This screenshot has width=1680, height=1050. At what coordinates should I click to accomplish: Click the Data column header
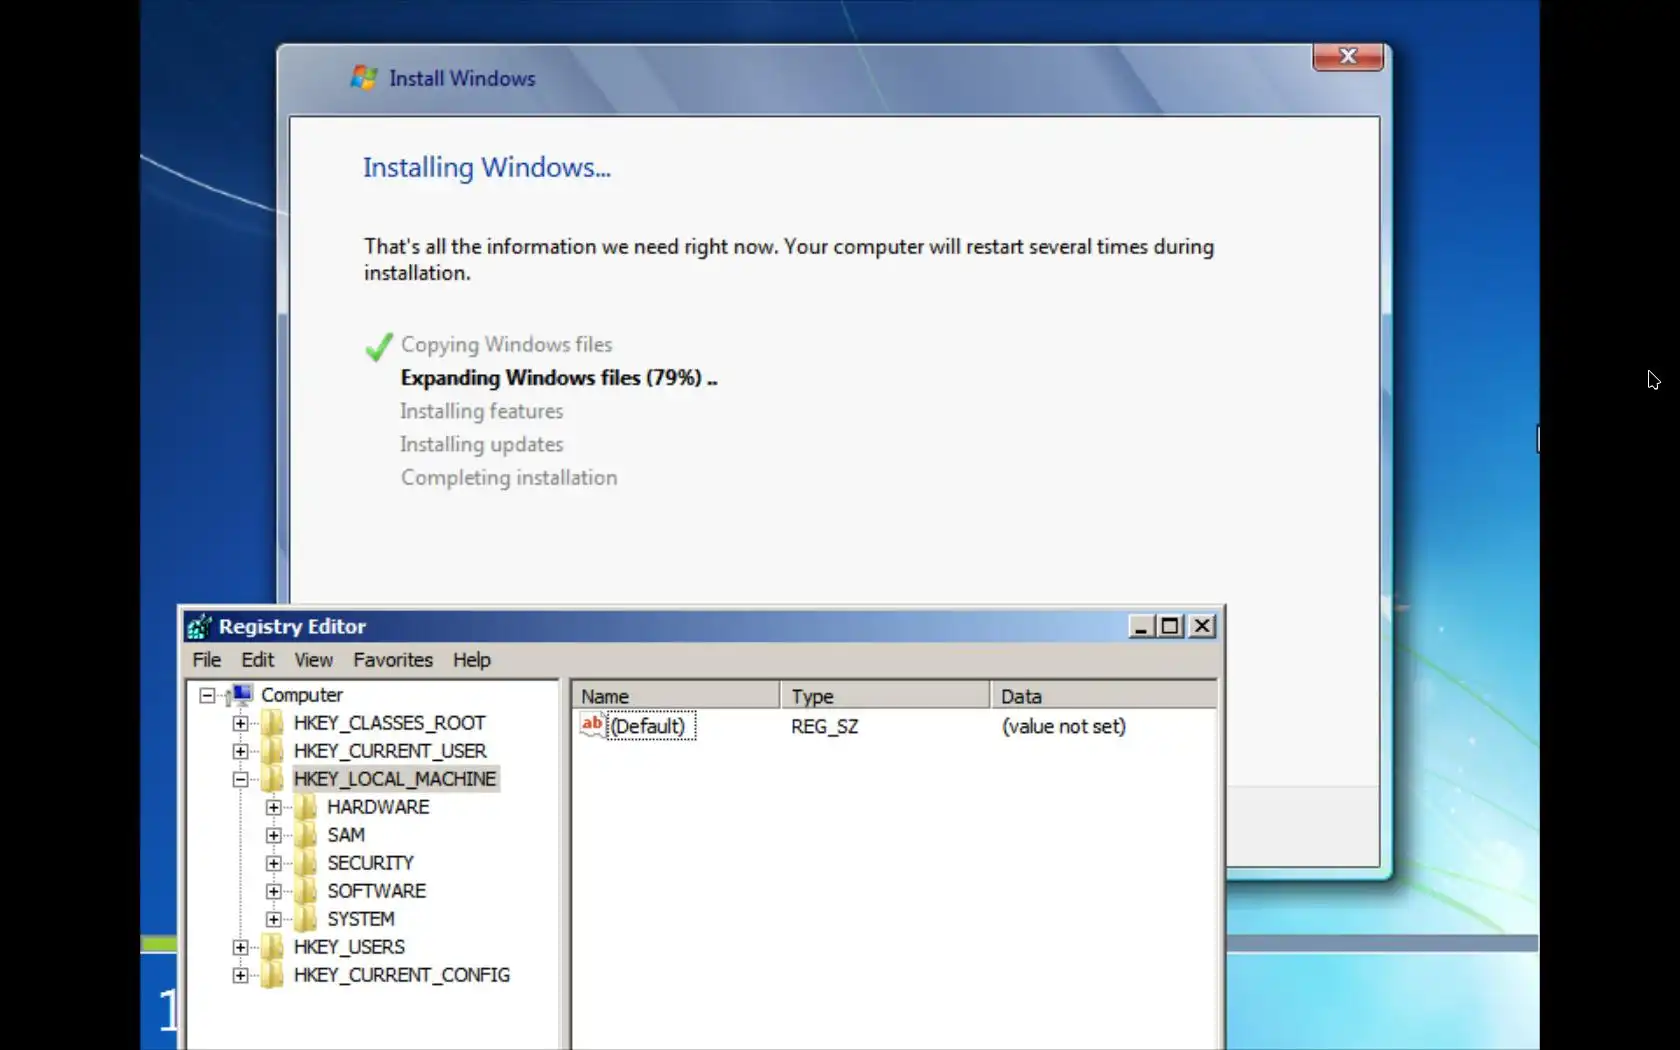[1104, 696]
